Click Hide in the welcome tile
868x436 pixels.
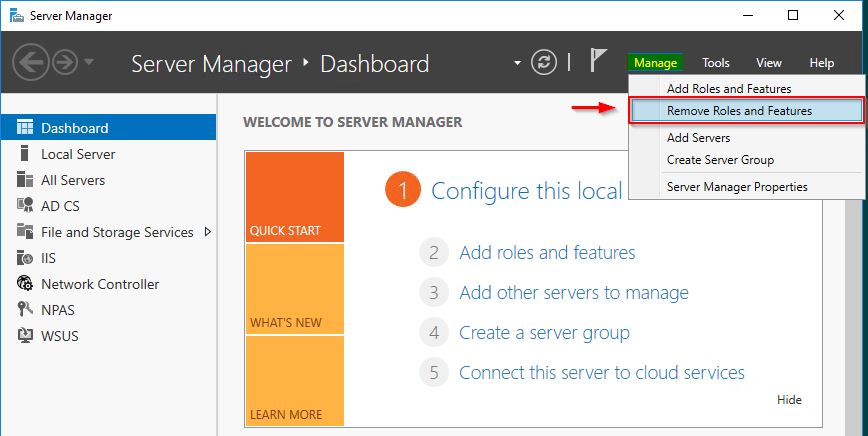(789, 399)
